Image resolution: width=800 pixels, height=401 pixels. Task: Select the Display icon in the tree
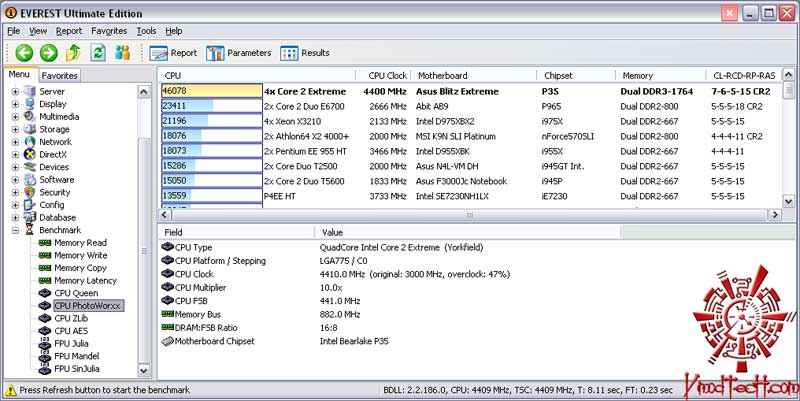pyautogui.click(x=30, y=104)
